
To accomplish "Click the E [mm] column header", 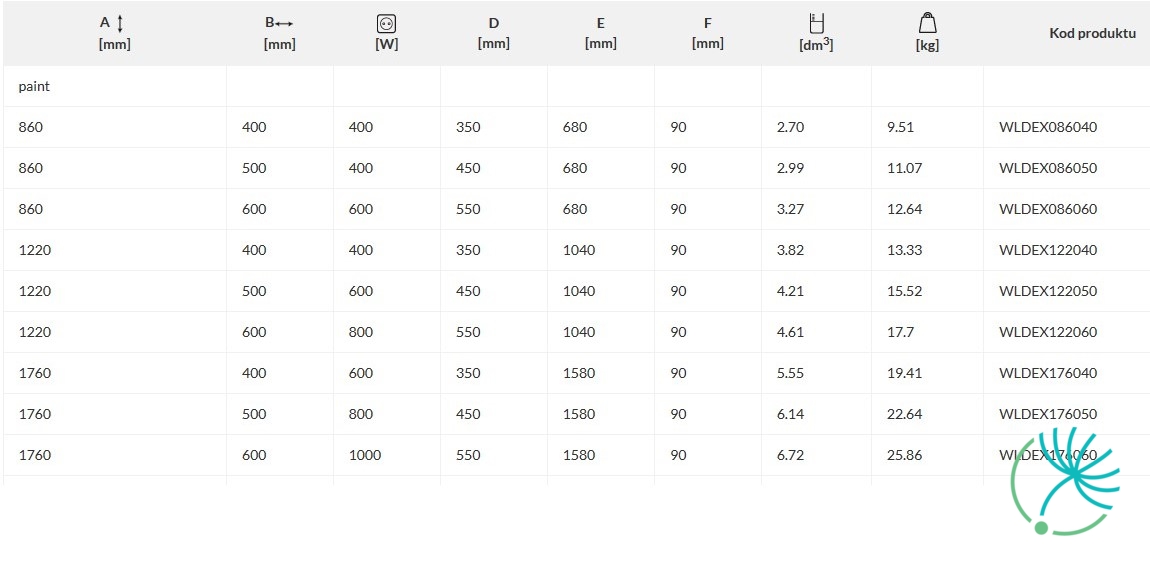I will pyautogui.click(x=601, y=33).
